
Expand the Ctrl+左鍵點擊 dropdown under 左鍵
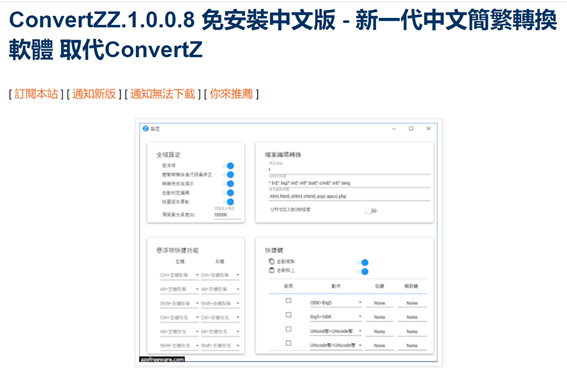179,275
